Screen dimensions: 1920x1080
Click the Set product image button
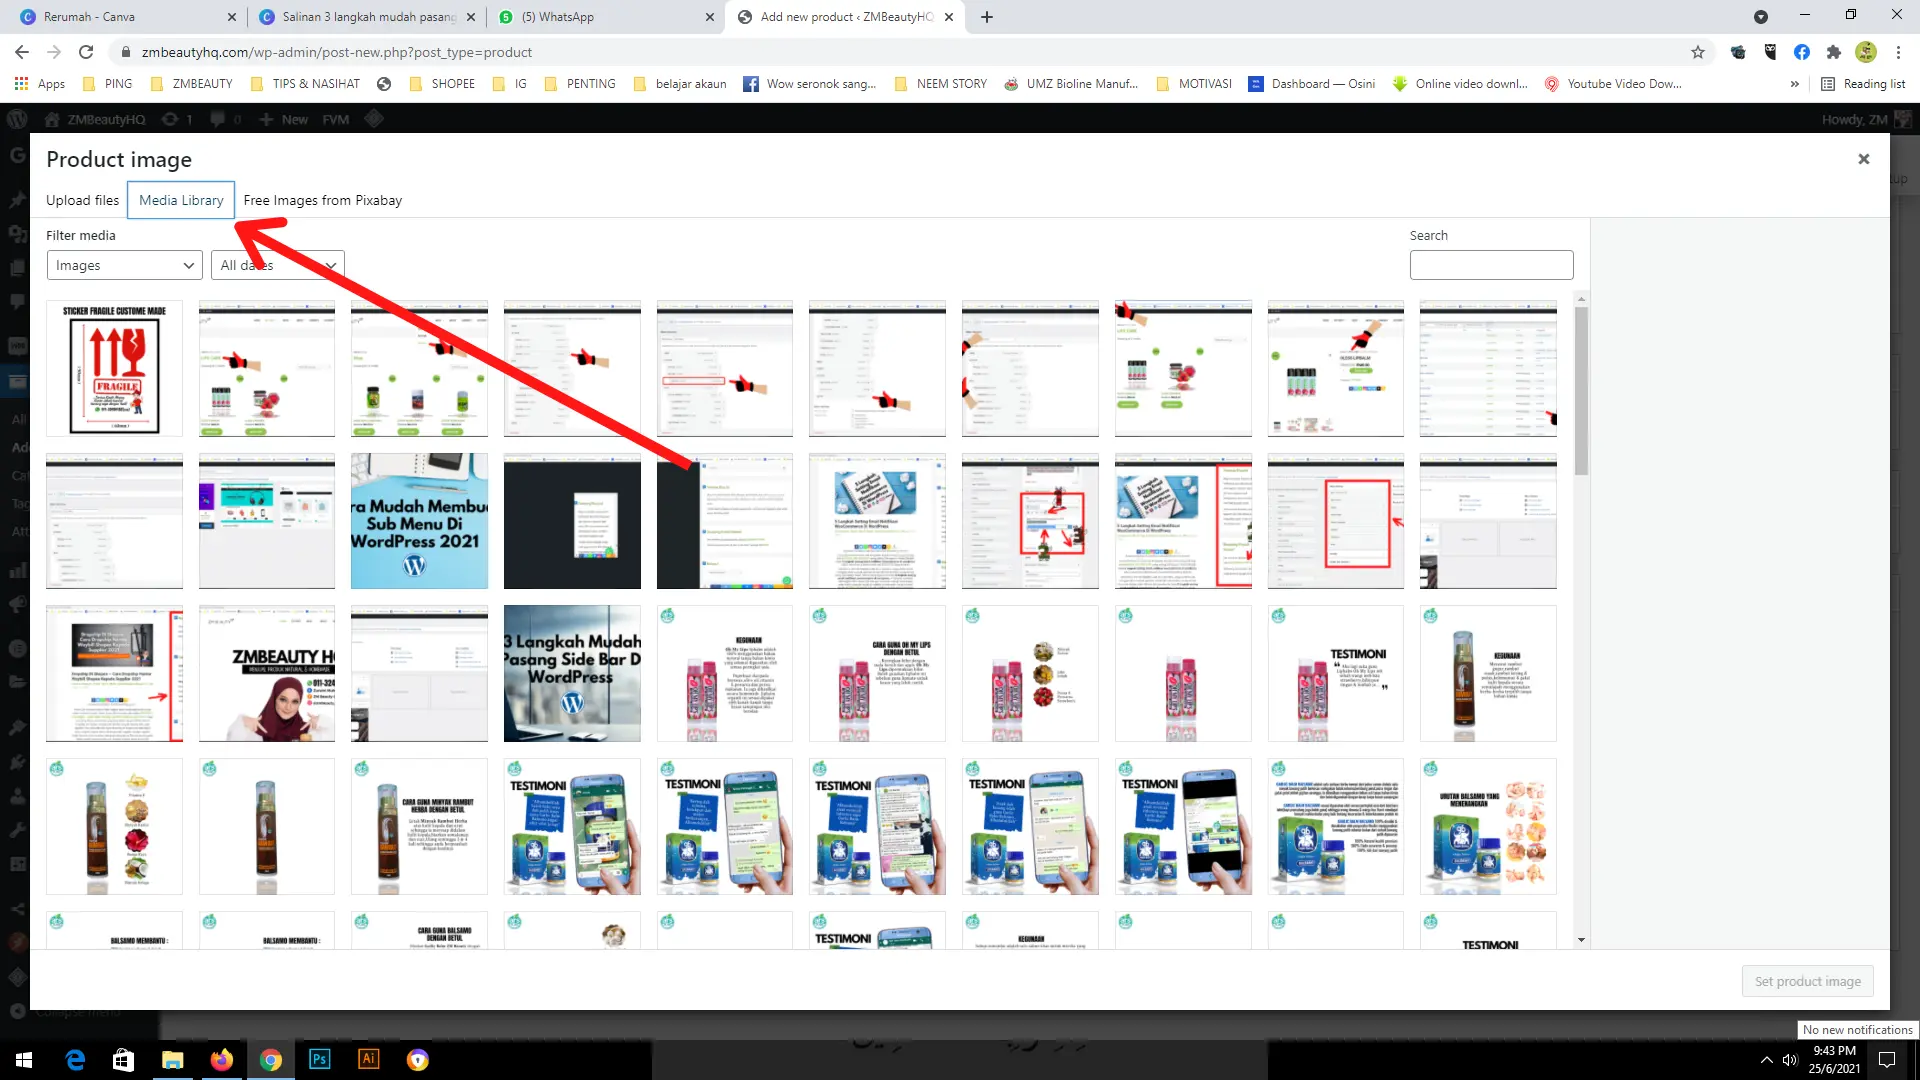[1807, 981]
